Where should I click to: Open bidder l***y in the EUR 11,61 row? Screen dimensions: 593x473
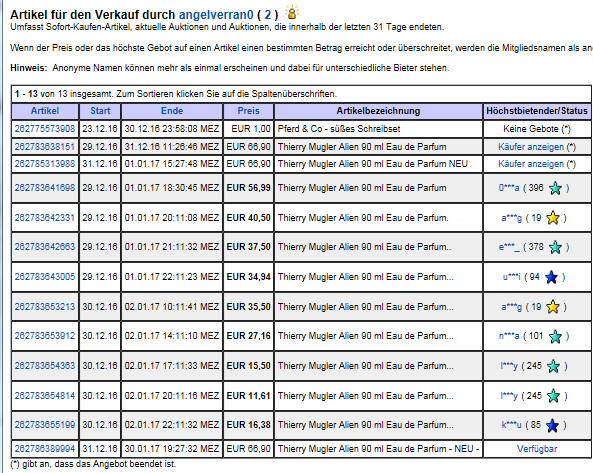509,396
